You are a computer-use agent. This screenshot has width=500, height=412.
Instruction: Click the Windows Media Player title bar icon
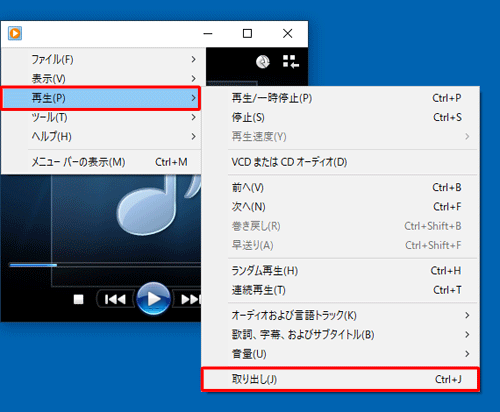click(15, 33)
